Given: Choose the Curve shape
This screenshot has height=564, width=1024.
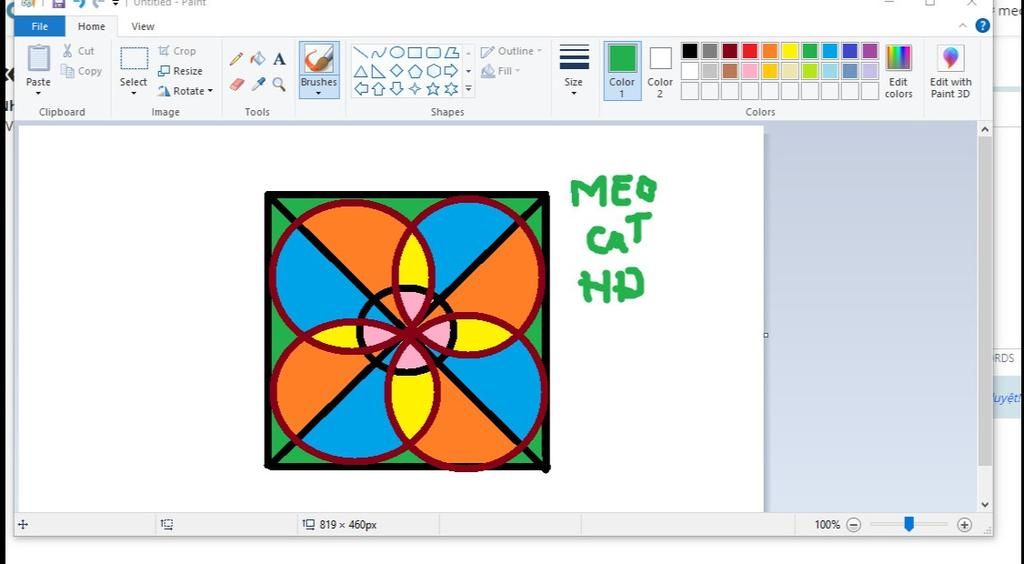Looking at the screenshot, I should (x=378, y=52).
